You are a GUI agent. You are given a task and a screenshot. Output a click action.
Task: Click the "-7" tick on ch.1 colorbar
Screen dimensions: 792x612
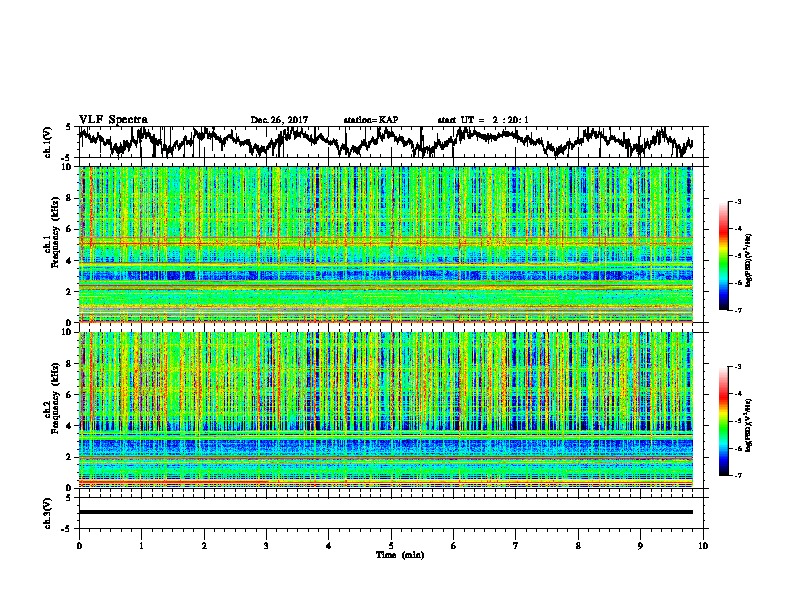(x=737, y=310)
